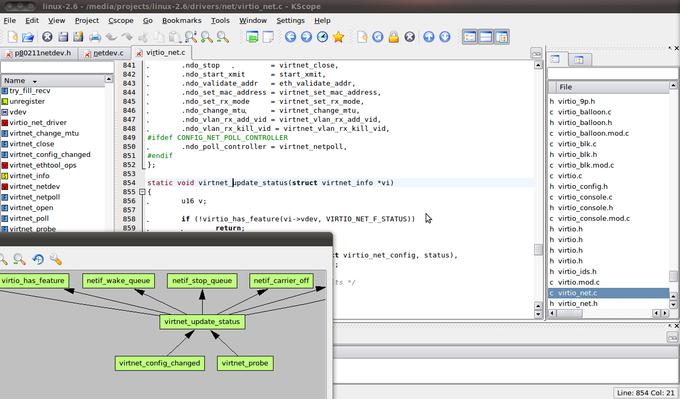Screen dimensions: 680x399
Task: Click the Print toolbar icon
Action: (95, 37)
